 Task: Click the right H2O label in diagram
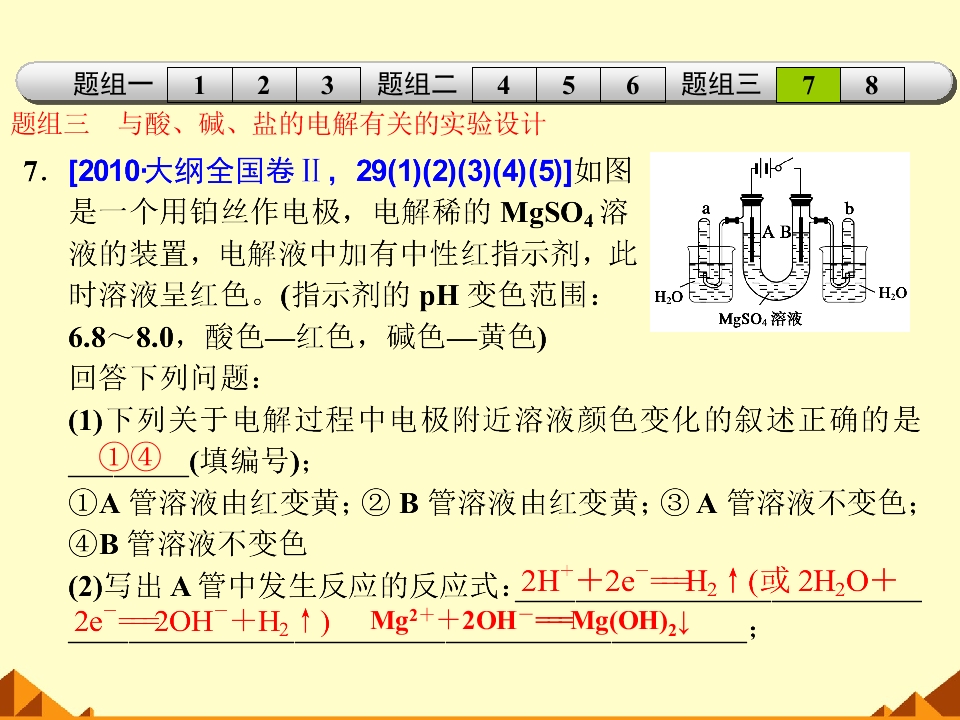[x=893, y=293]
